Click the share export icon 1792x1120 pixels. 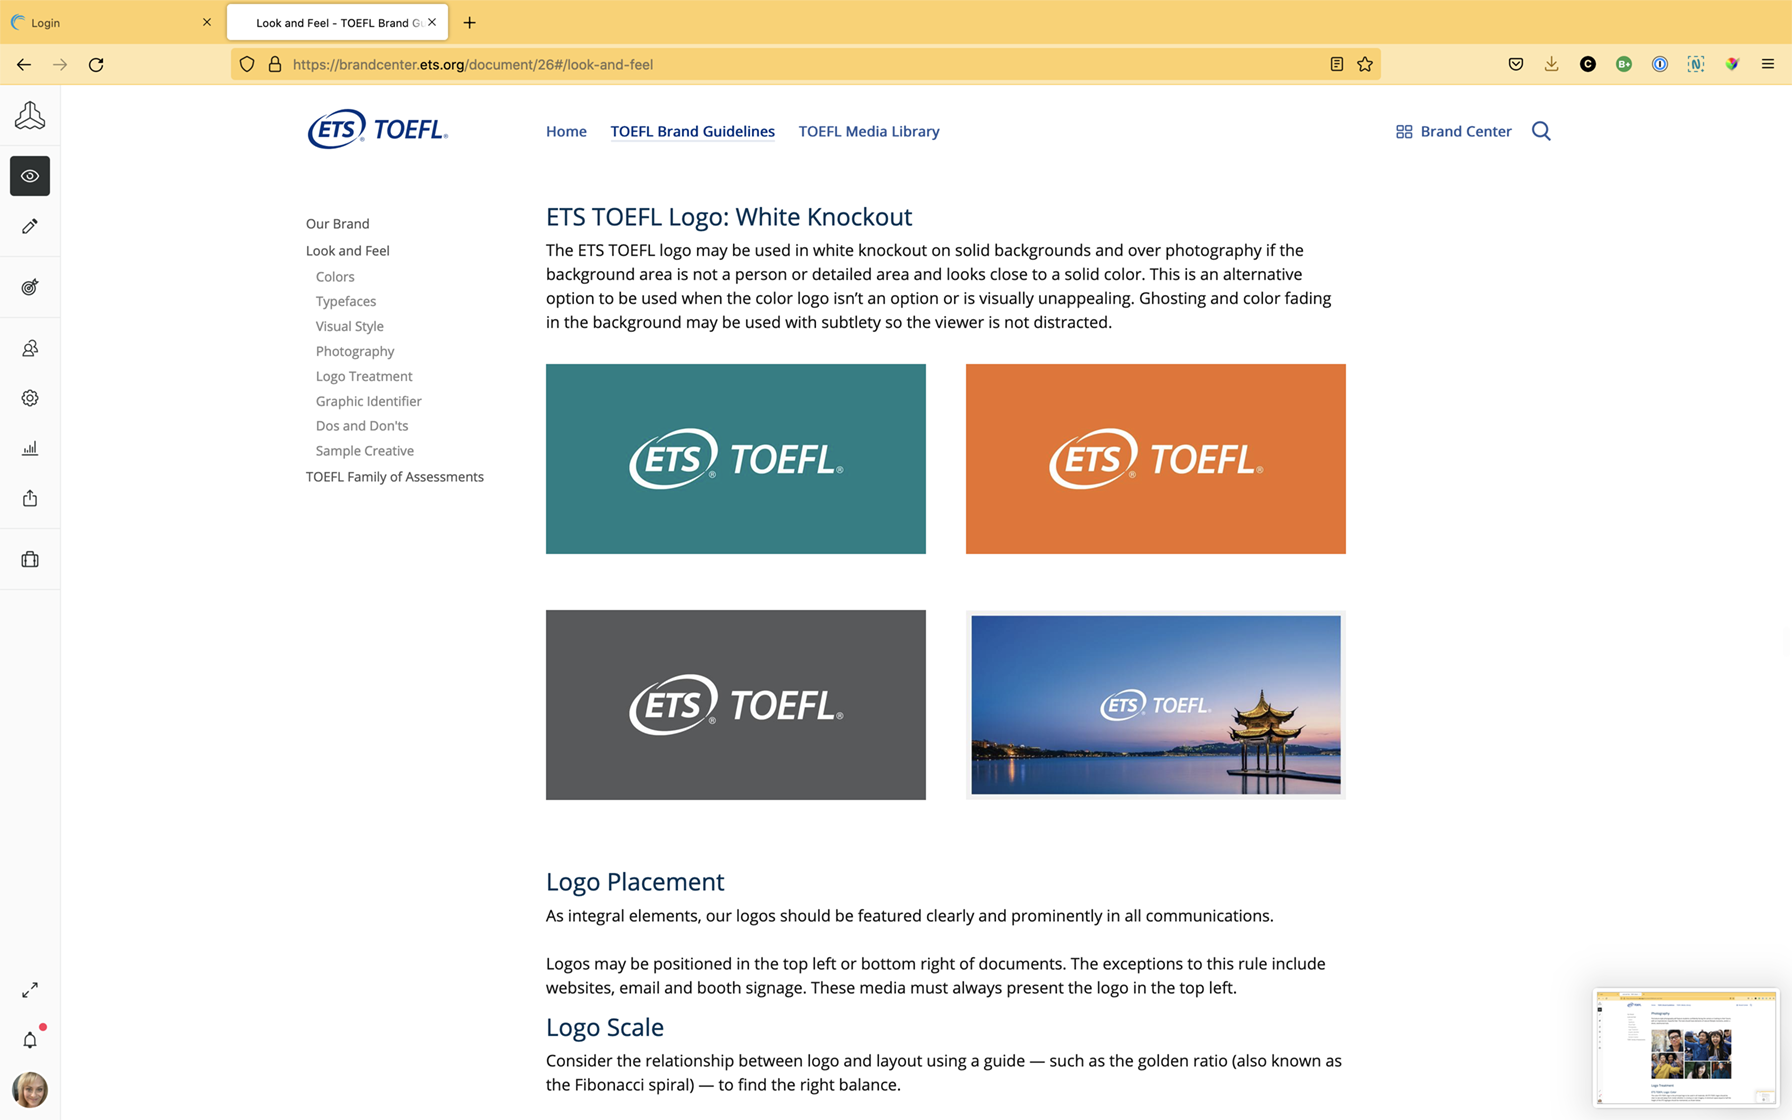click(x=30, y=498)
